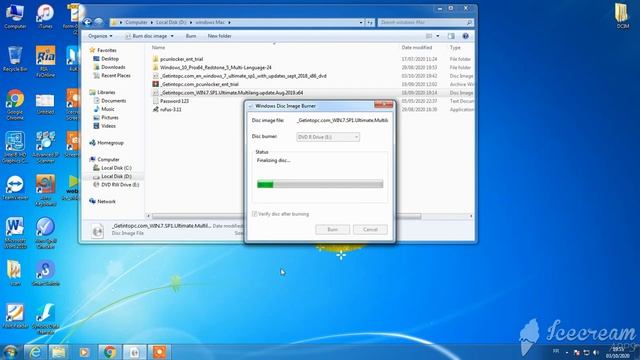Screen dimensions: 640x360
Task: Open the Organize dropdown menu
Action: (100, 36)
